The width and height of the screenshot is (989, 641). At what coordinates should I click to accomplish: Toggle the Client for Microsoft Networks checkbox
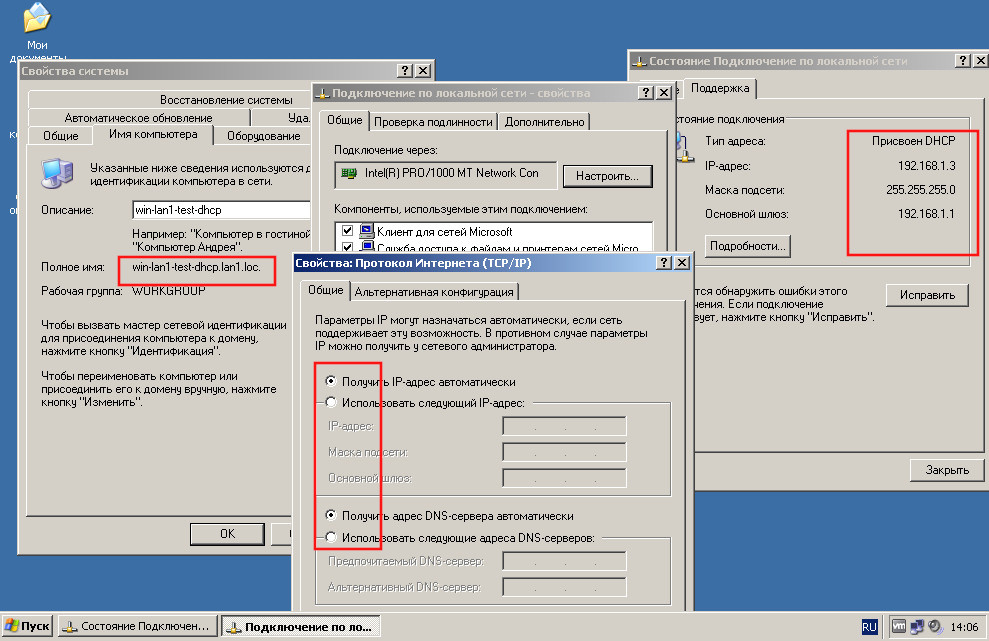(347, 230)
